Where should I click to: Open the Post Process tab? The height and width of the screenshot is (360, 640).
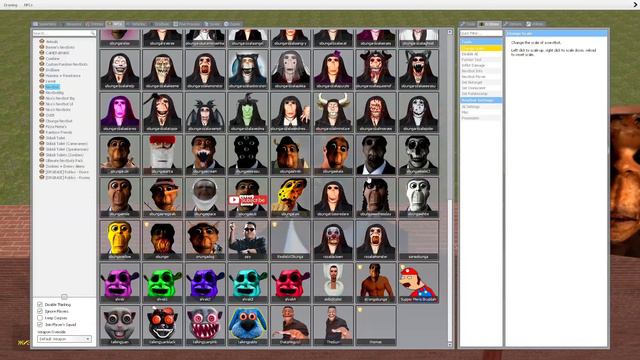[x=186, y=24]
